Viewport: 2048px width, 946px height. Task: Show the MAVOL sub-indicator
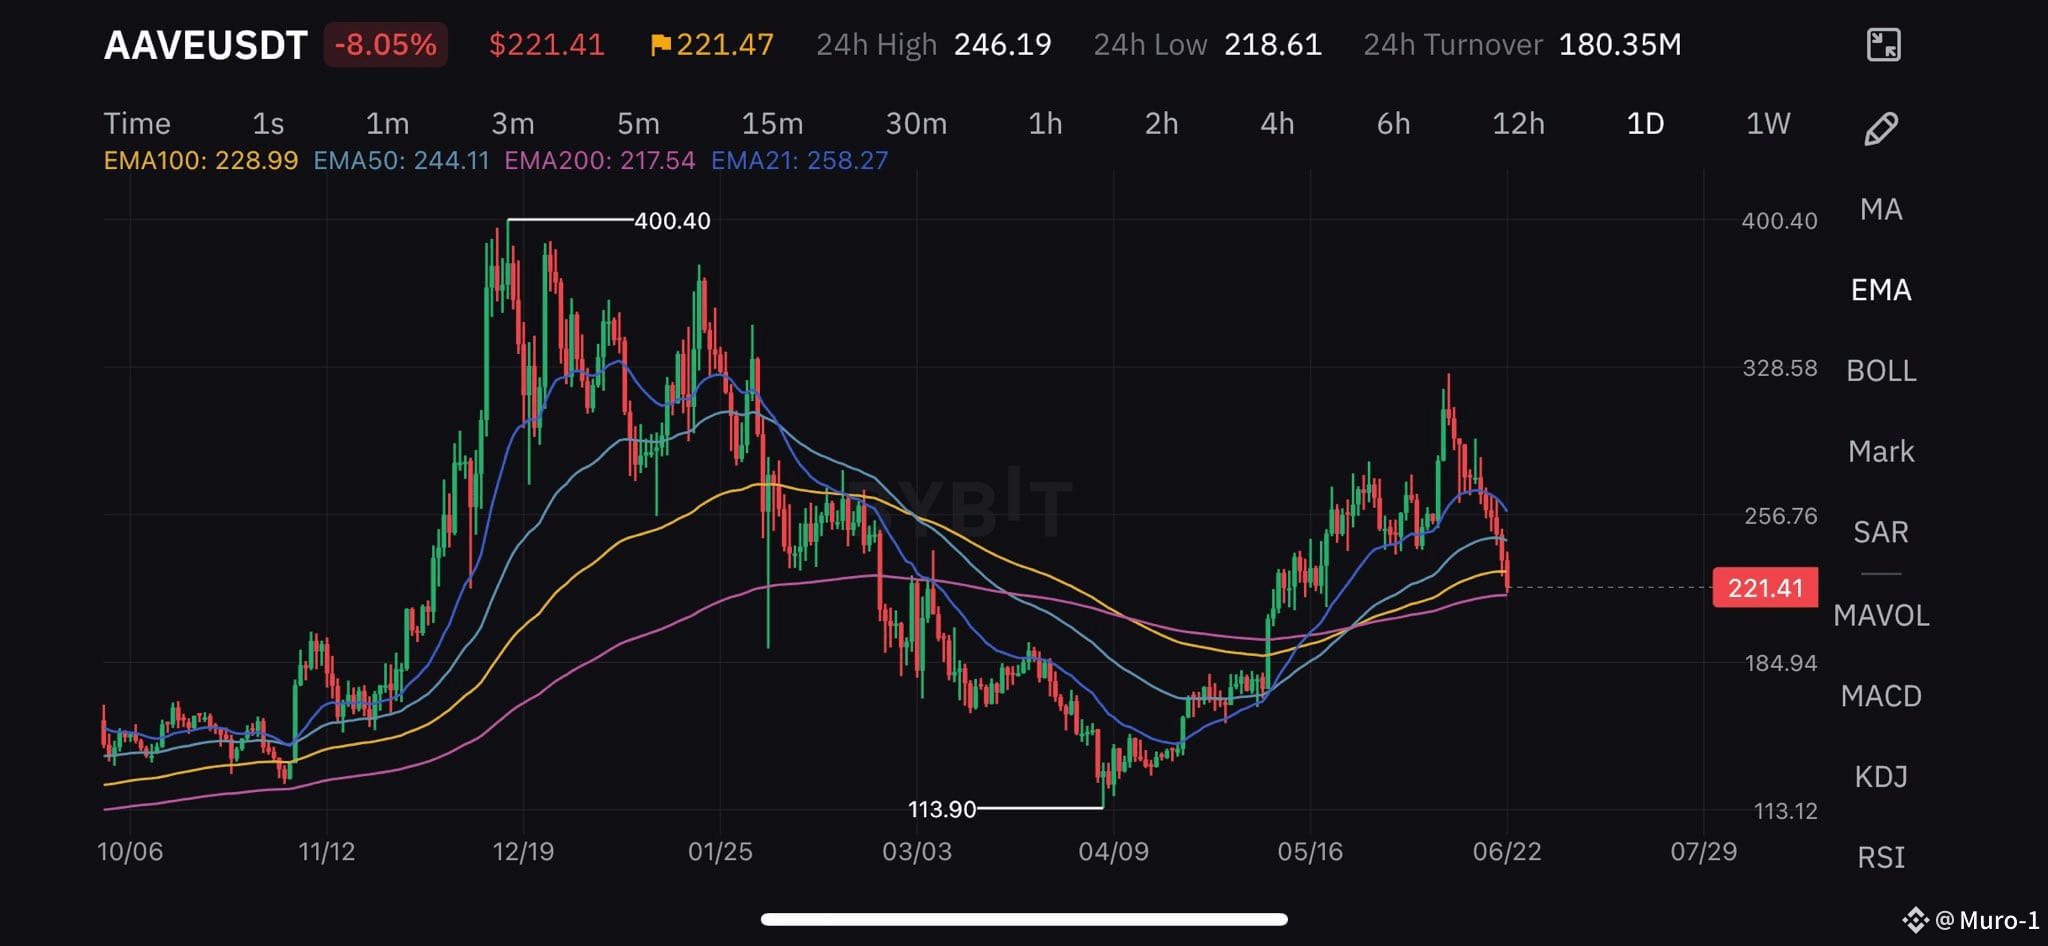[x=1881, y=615]
